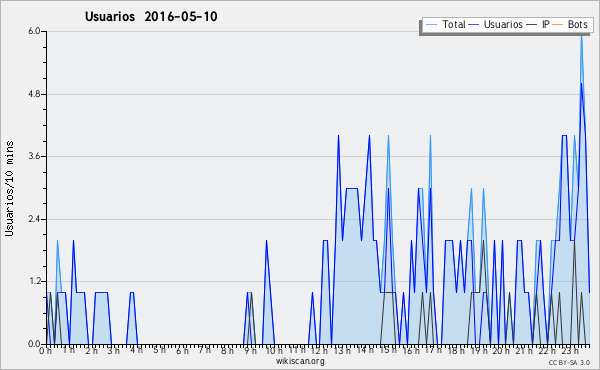This screenshot has height=370, width=600.
Task: Click the '22 h' x-axis label
Action: pos(547,351)
